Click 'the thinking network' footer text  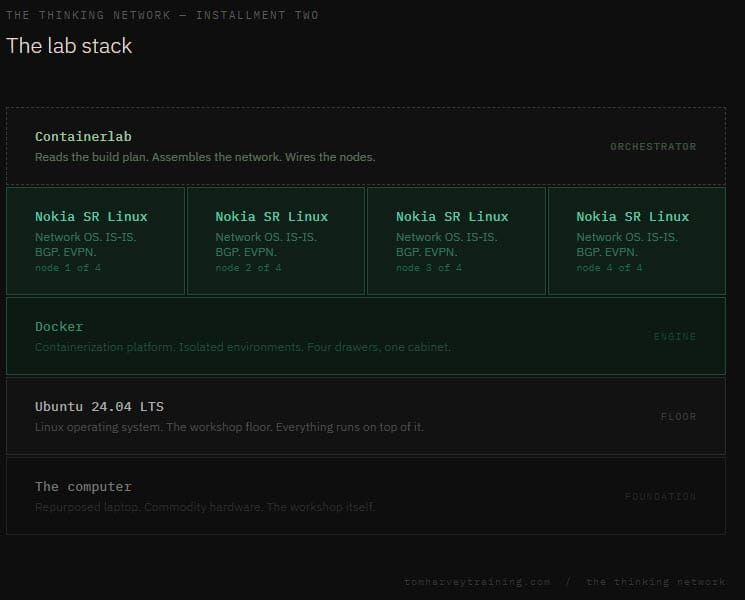(x=656, y=582)
